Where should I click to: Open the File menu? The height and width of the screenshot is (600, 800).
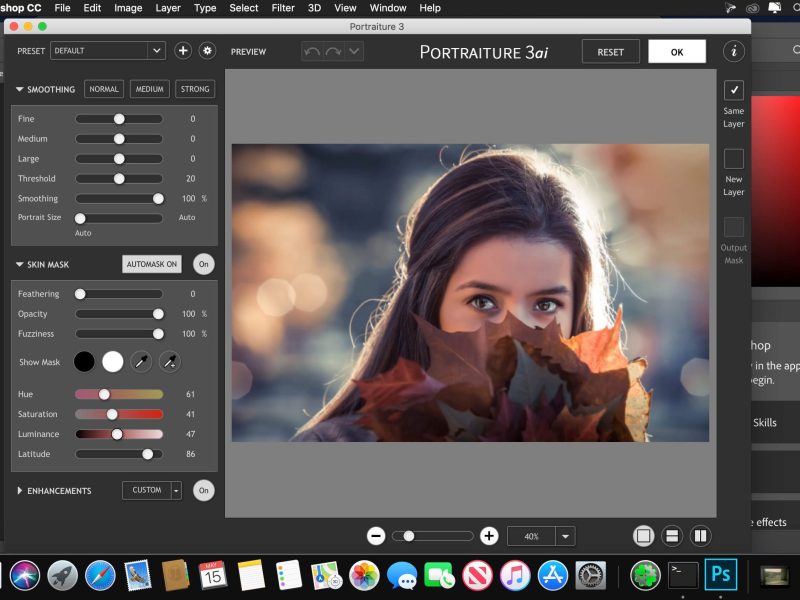tap(62, 8)
